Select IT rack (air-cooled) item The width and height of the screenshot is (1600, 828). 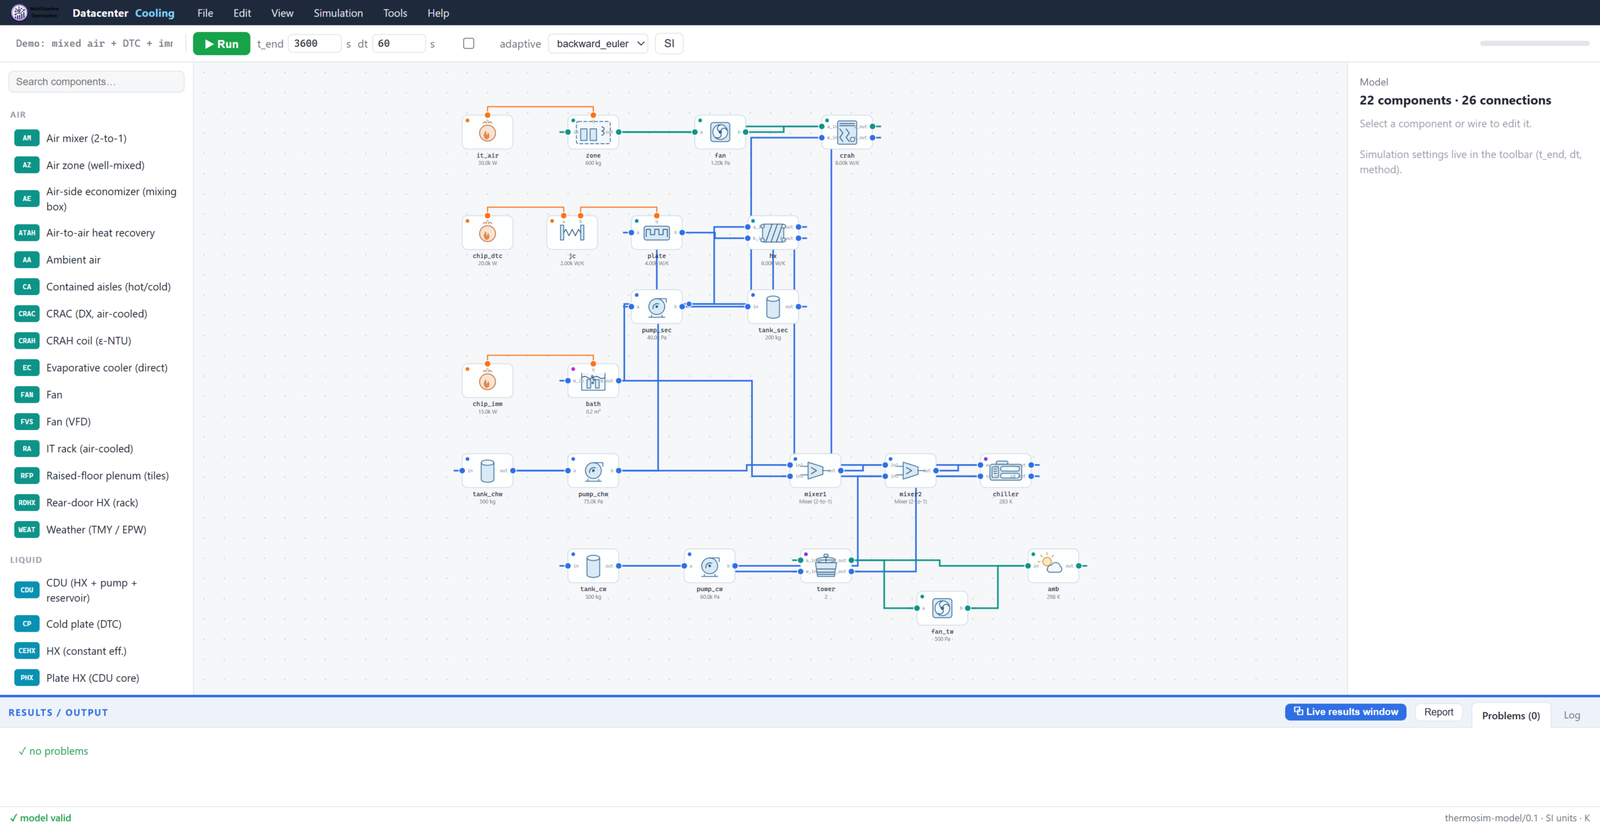95,449
